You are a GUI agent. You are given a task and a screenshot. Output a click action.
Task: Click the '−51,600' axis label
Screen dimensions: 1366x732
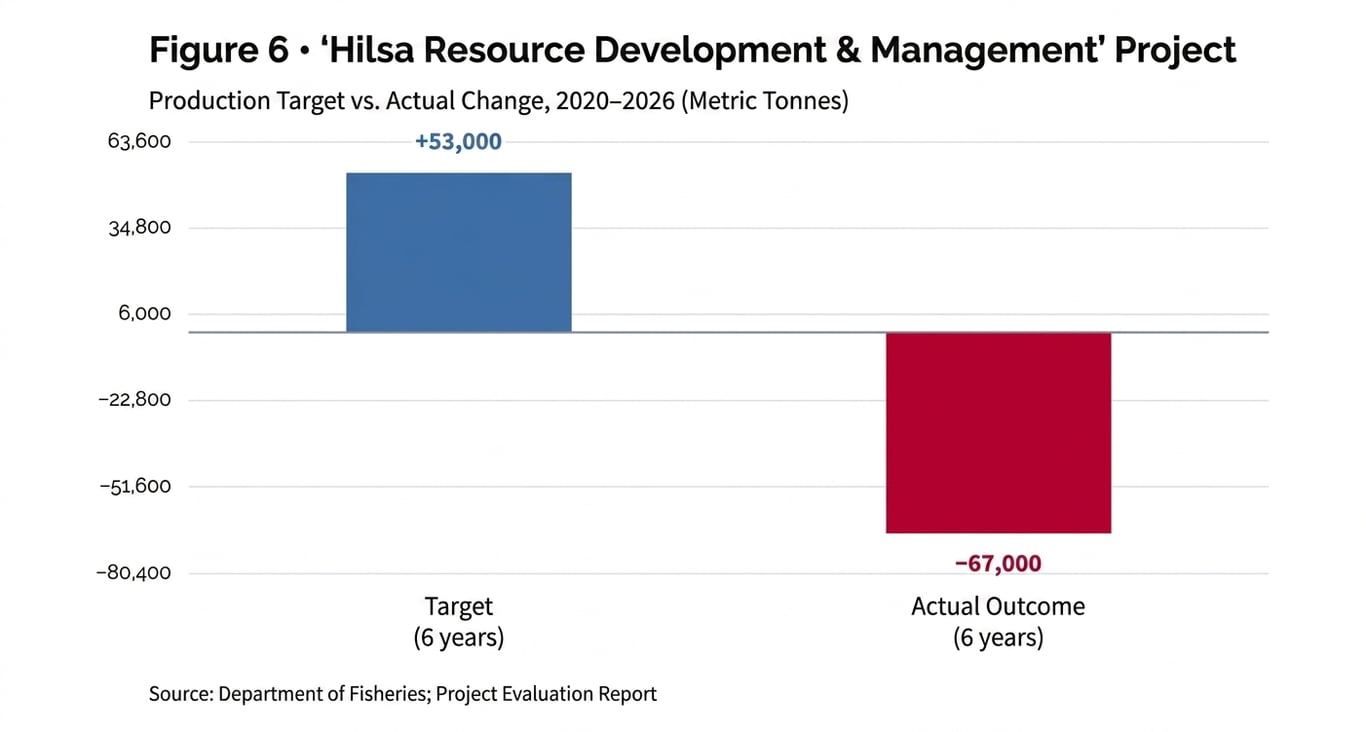tap(134, 487)
